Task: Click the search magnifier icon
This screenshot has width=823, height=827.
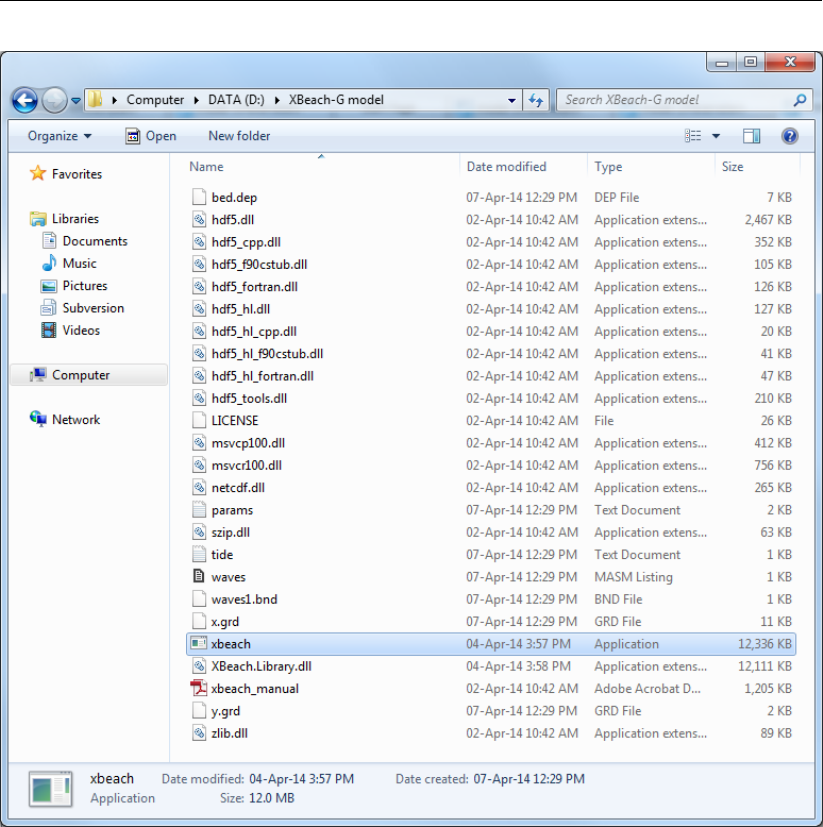Action: [800, 100]
